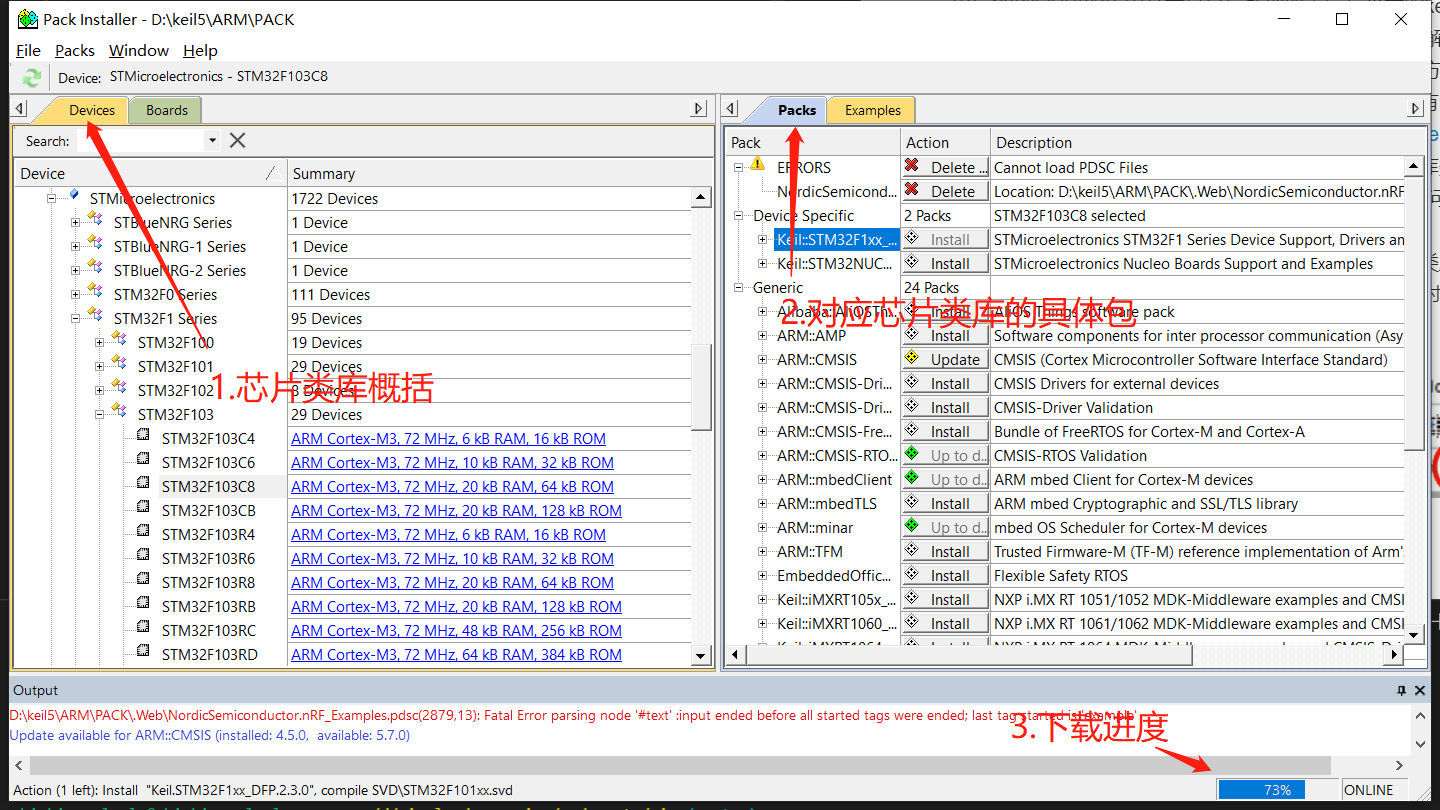Open STM32F103RC summary link with 256 kB ROM

(x=456, y=631)
